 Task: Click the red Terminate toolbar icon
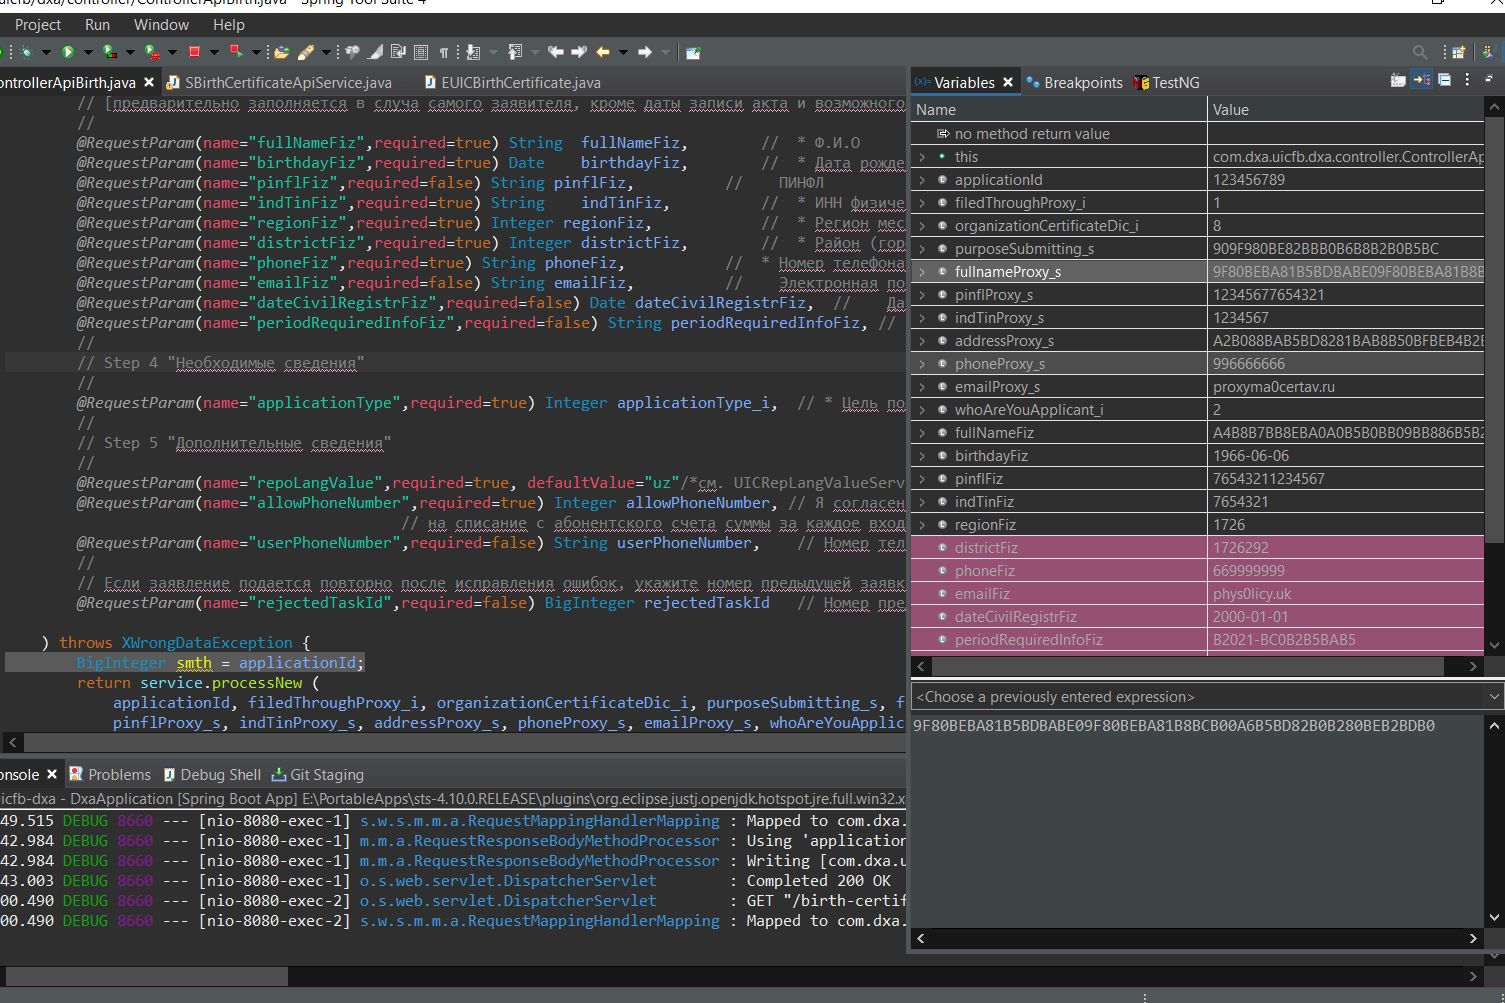194,51
